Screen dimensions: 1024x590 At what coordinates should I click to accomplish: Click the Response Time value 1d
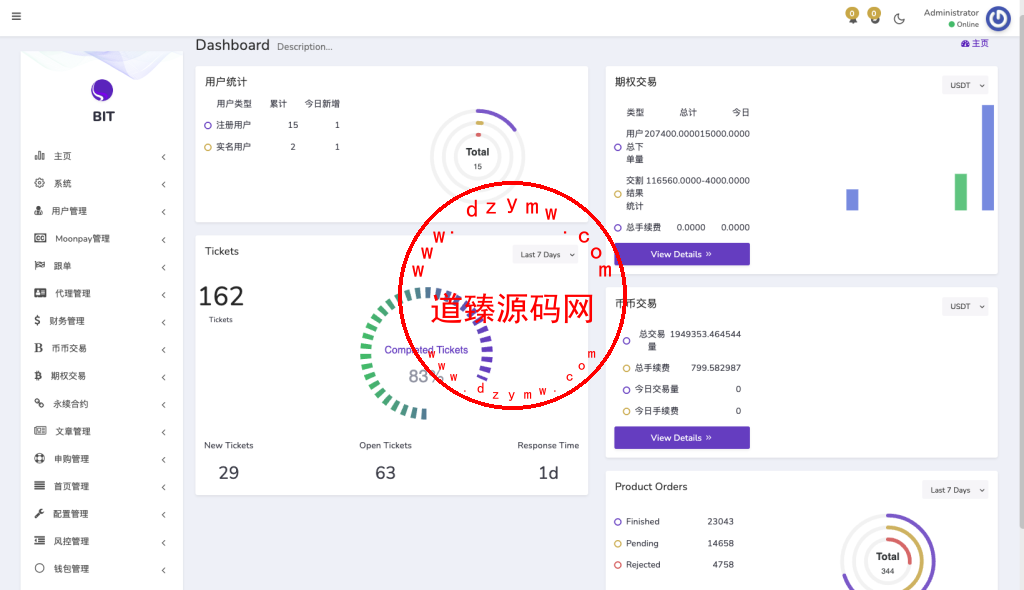click(549, 472)
